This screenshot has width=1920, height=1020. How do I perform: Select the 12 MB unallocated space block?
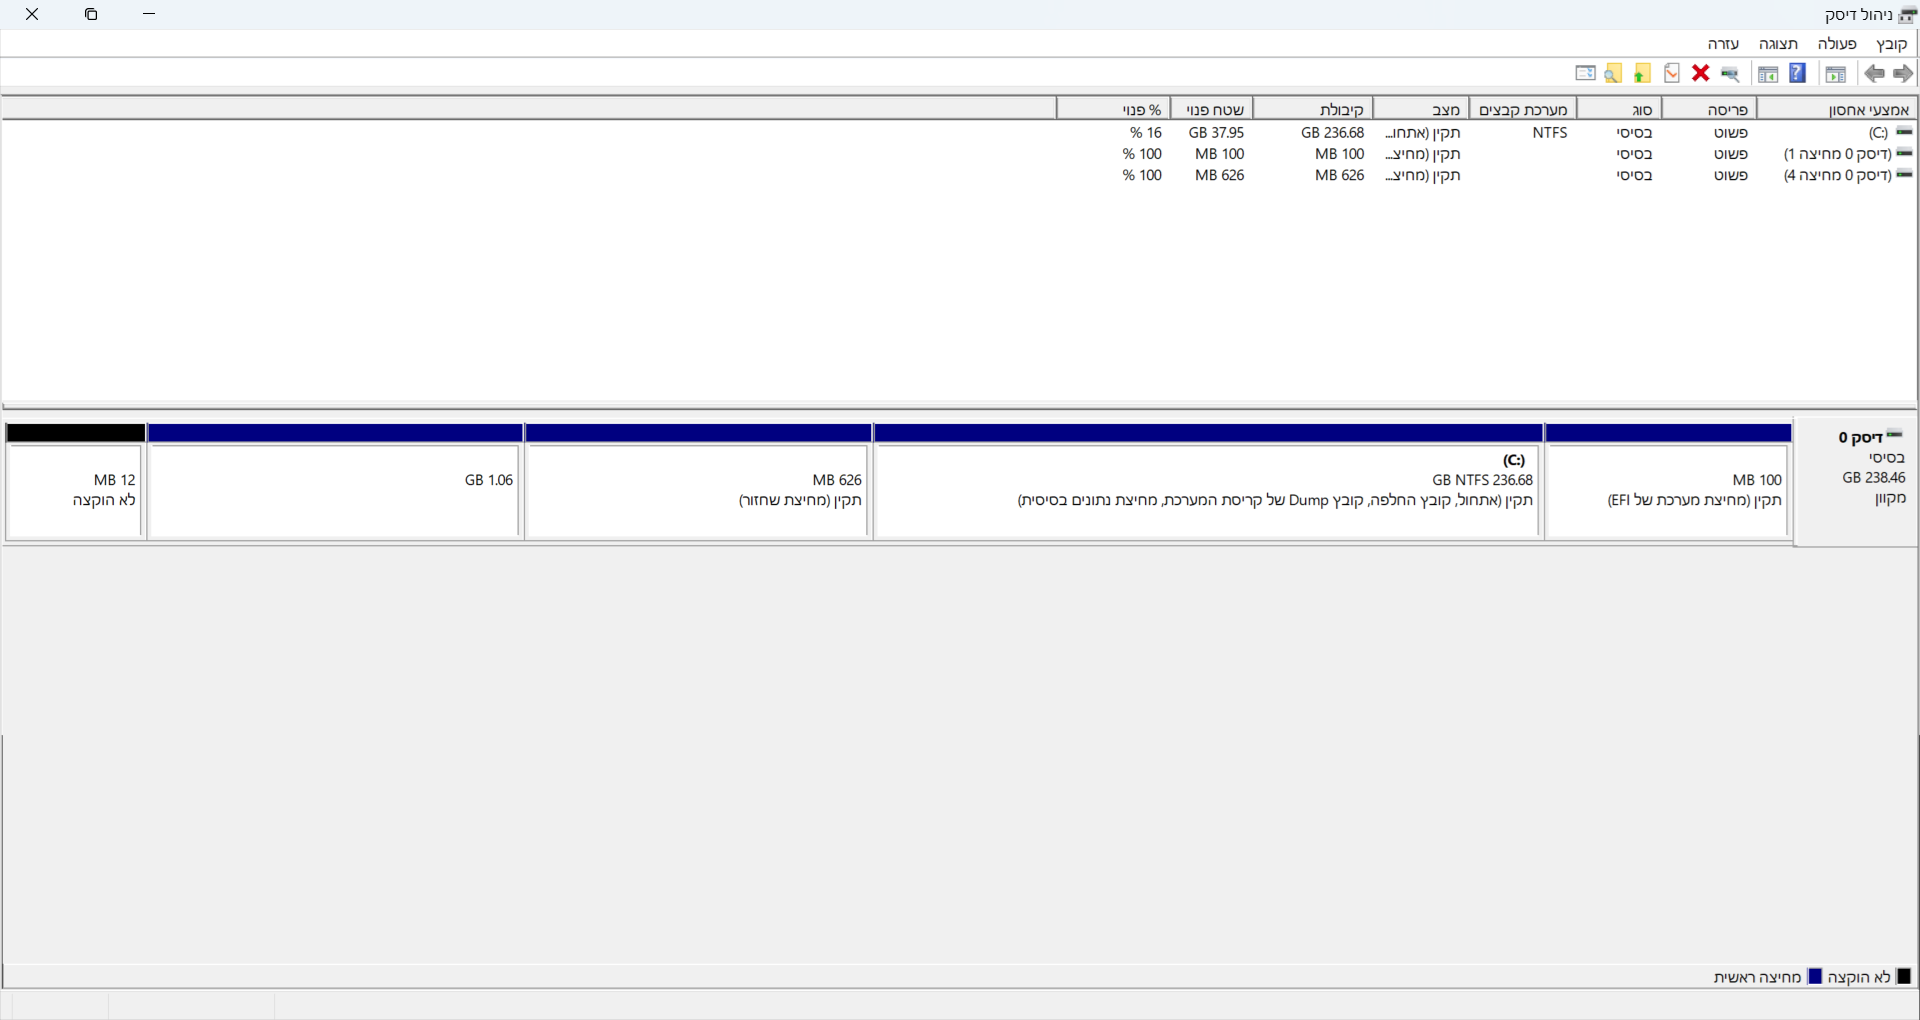coord(75,482)
